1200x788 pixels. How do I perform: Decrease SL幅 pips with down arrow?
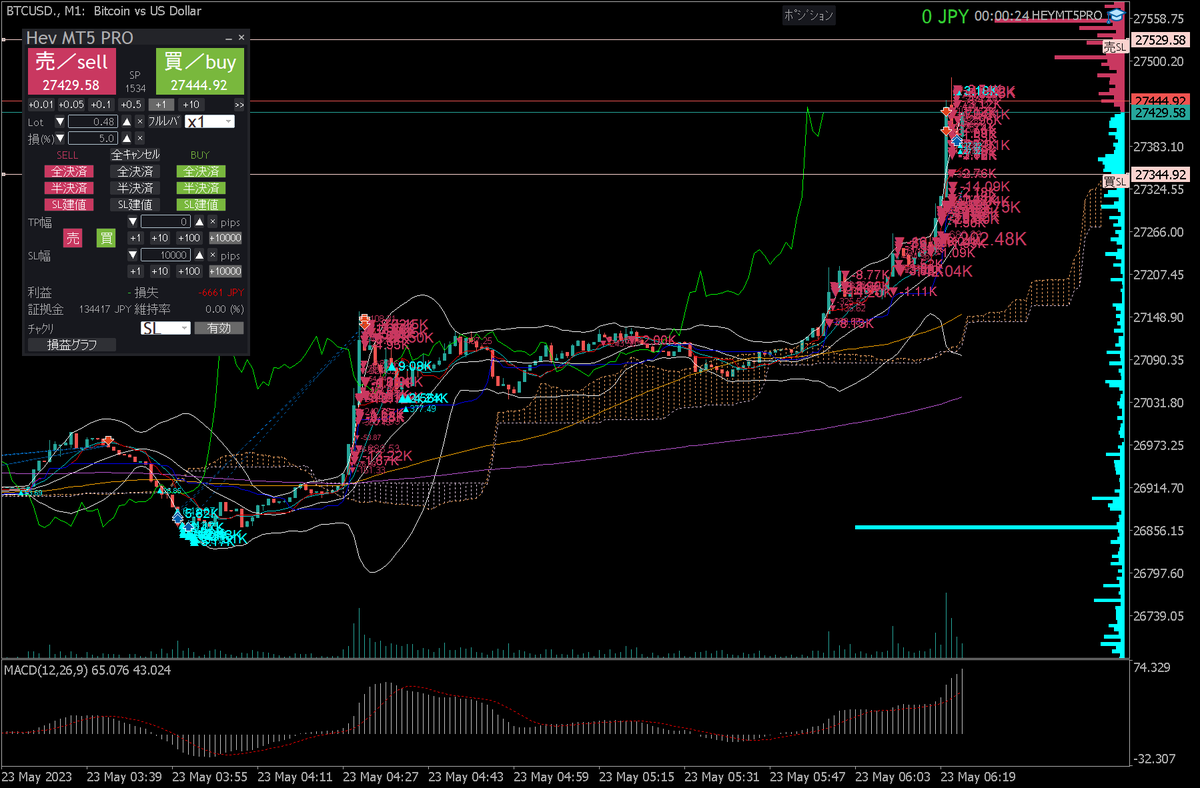pyautogui.click(x=133, y=255)
